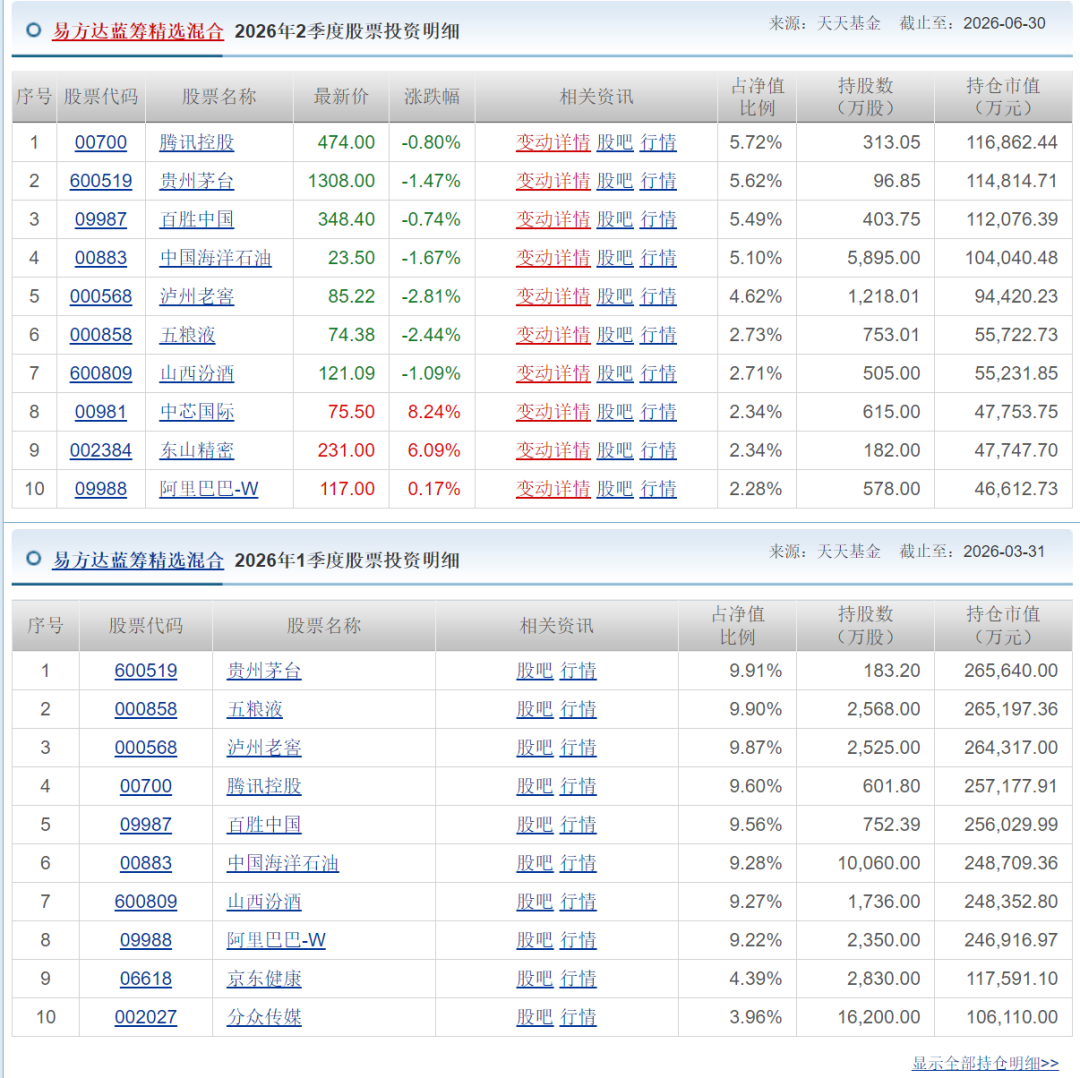The height and width of the screenshot is (1078, 1080).
Task: Click stock code 00883 in Q1 table
Action: pos(146,864)
